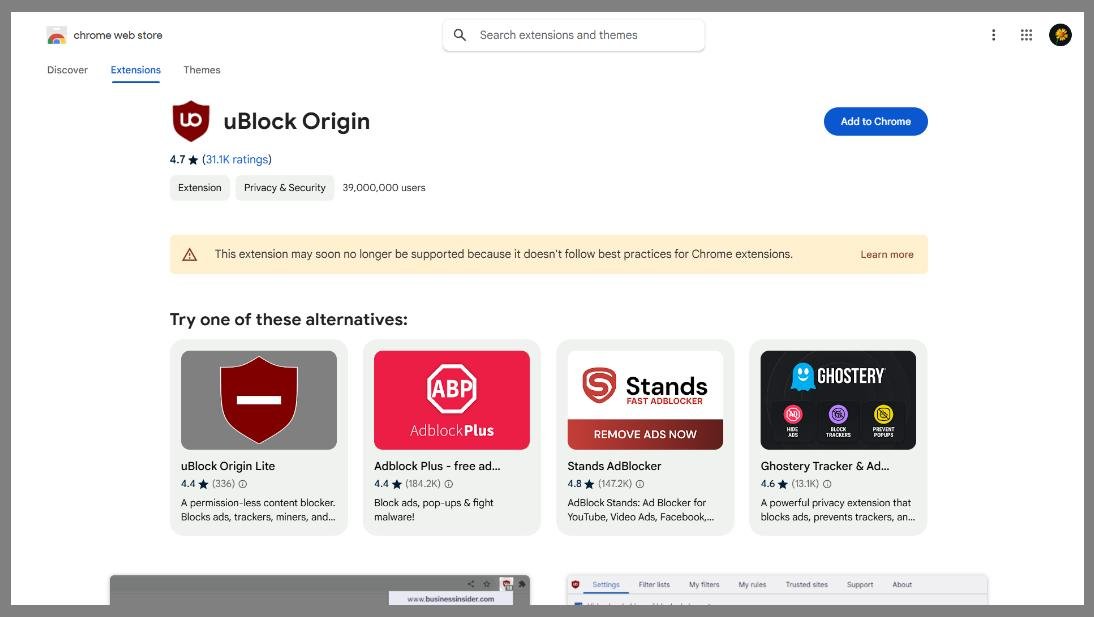
Task: Click the Chrome Web Store rainbow logo
Action: click(x=57, y=35)
